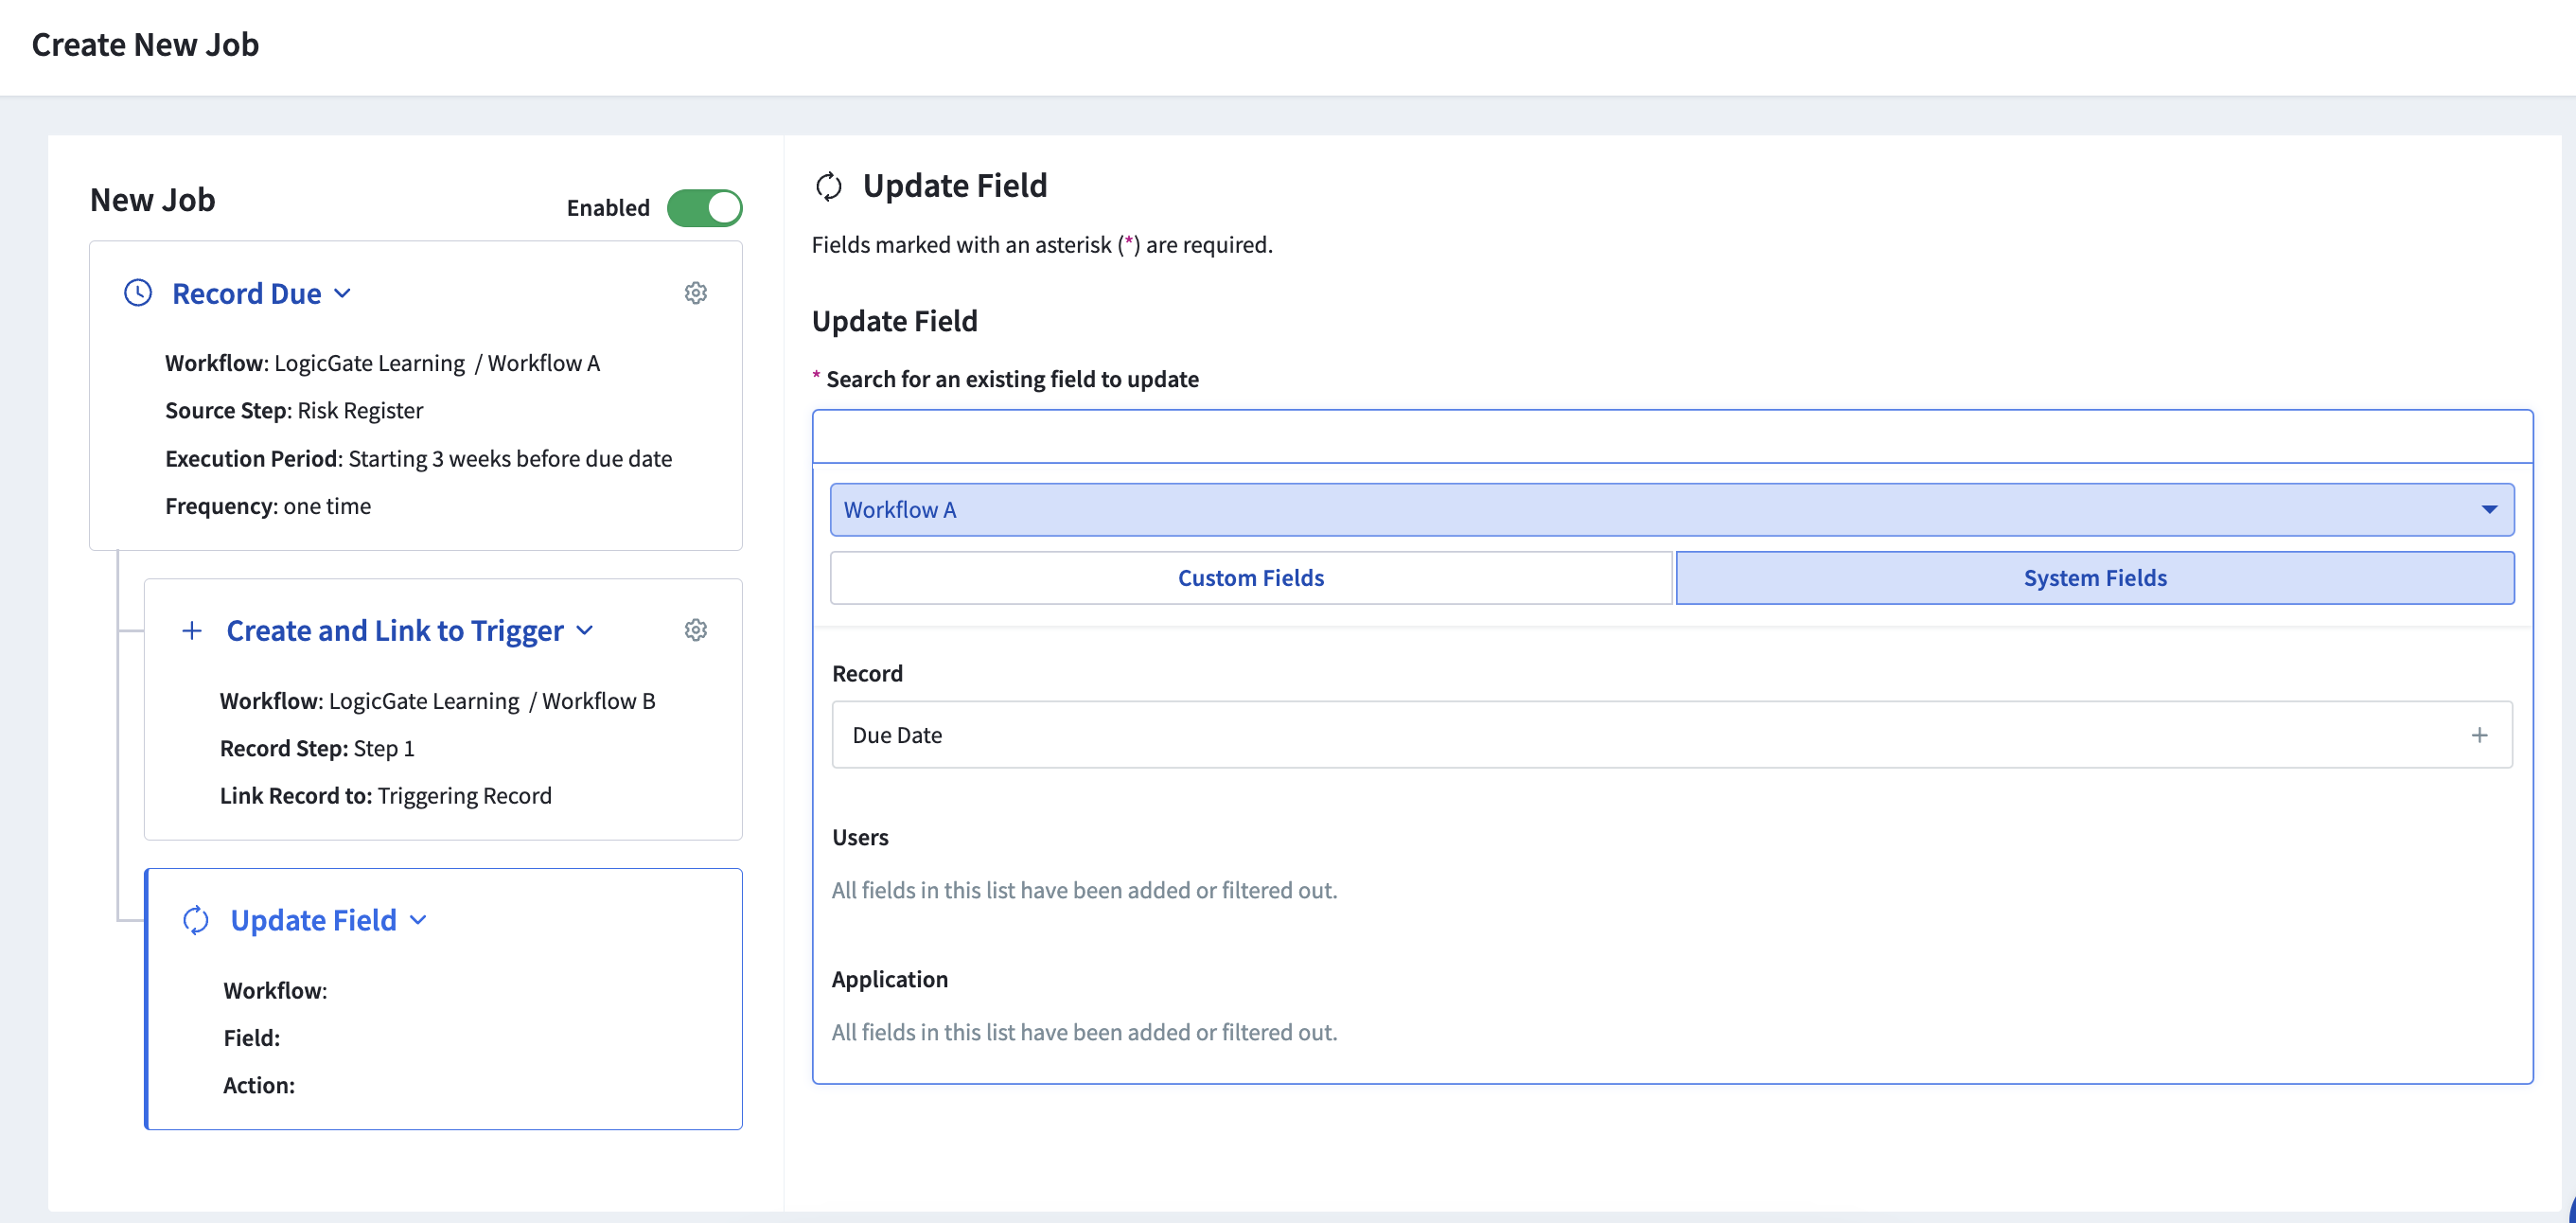Click the Update Field cycle icon in sidebar
Screen dimensions: 2576x1223
pyautogui.click(x=196, y=920)
